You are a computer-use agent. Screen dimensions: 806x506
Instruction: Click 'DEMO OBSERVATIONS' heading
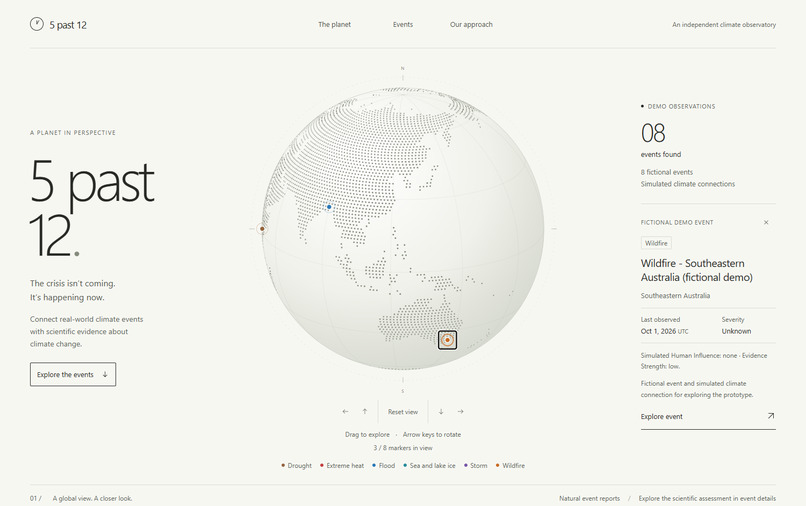coord(681,106)
